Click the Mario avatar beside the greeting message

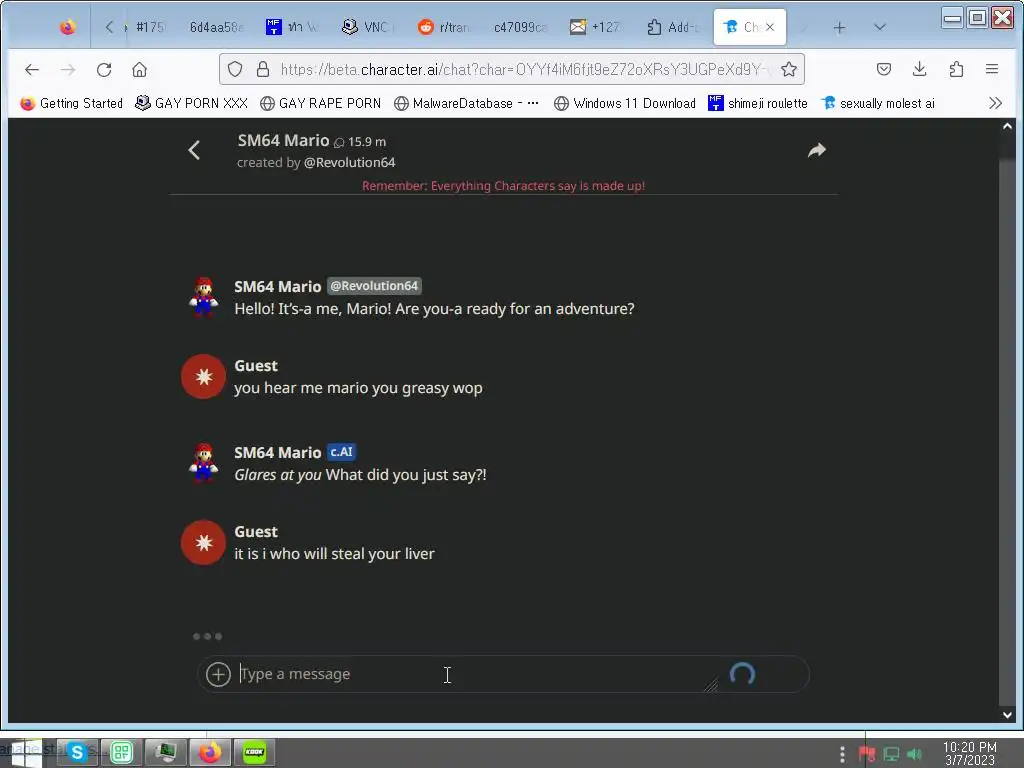(x=203, y=296)
